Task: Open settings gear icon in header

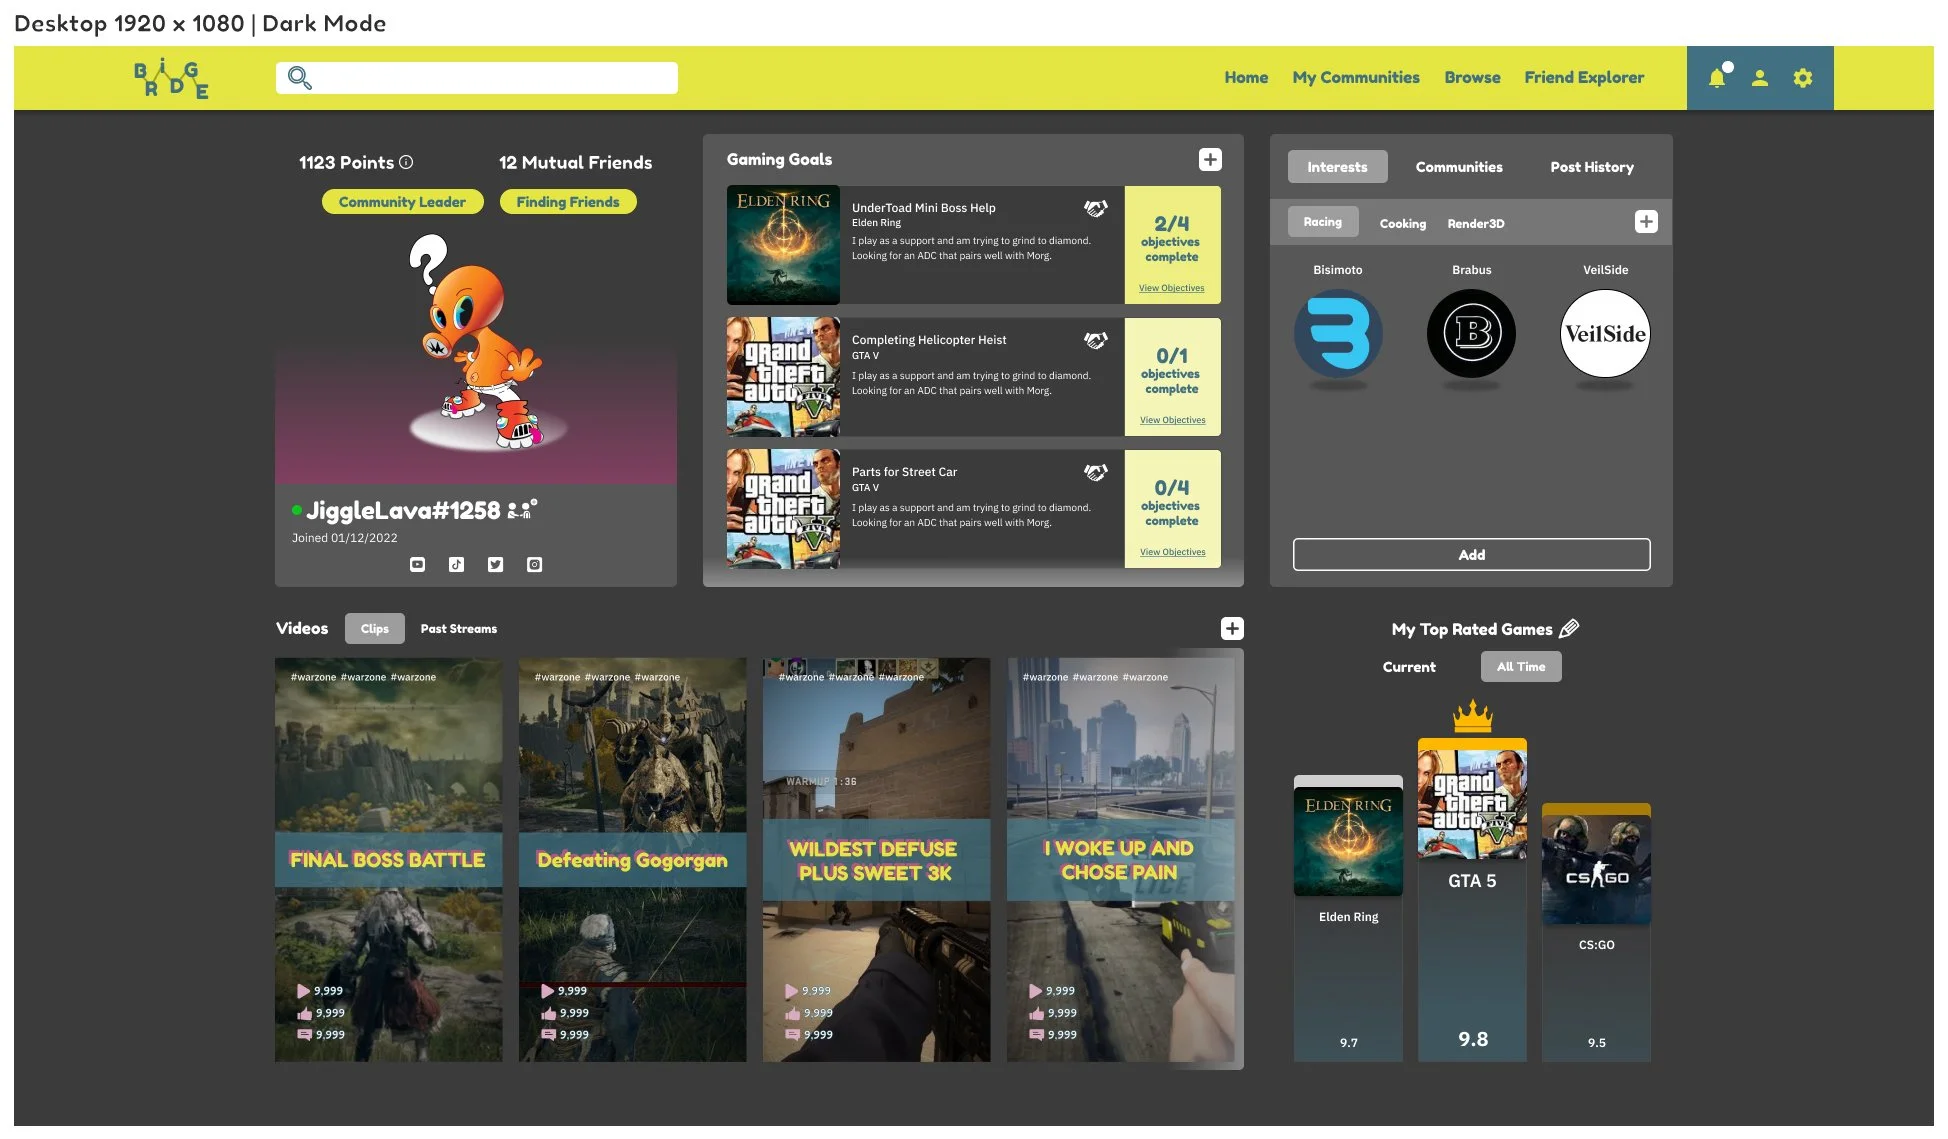Action: [x=1802, y=78]
